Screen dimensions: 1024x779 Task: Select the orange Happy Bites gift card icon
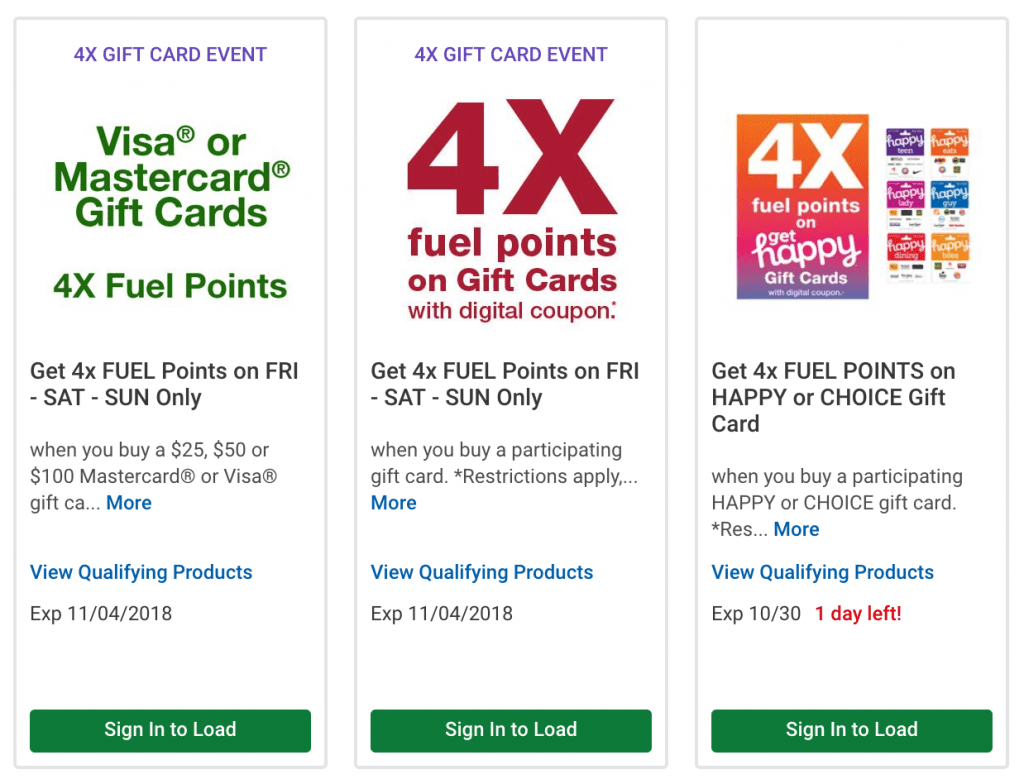point(950,256)
